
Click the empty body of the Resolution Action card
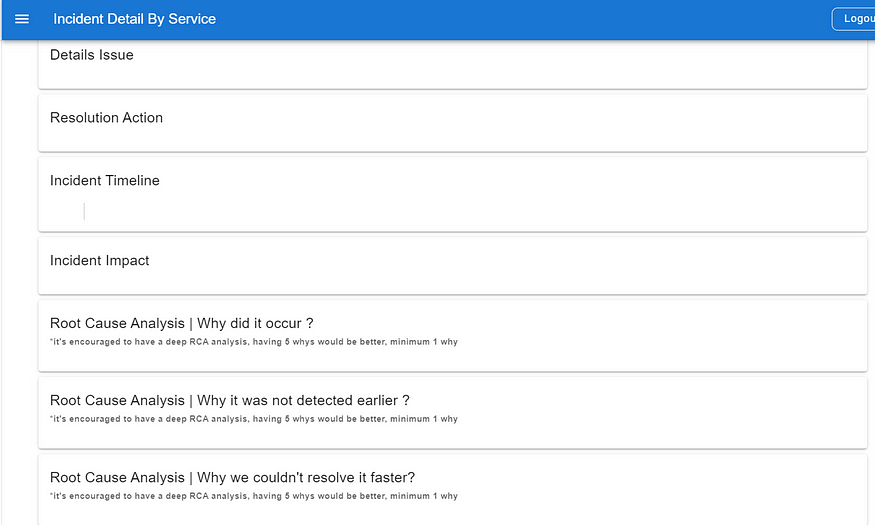pos(452,138)
